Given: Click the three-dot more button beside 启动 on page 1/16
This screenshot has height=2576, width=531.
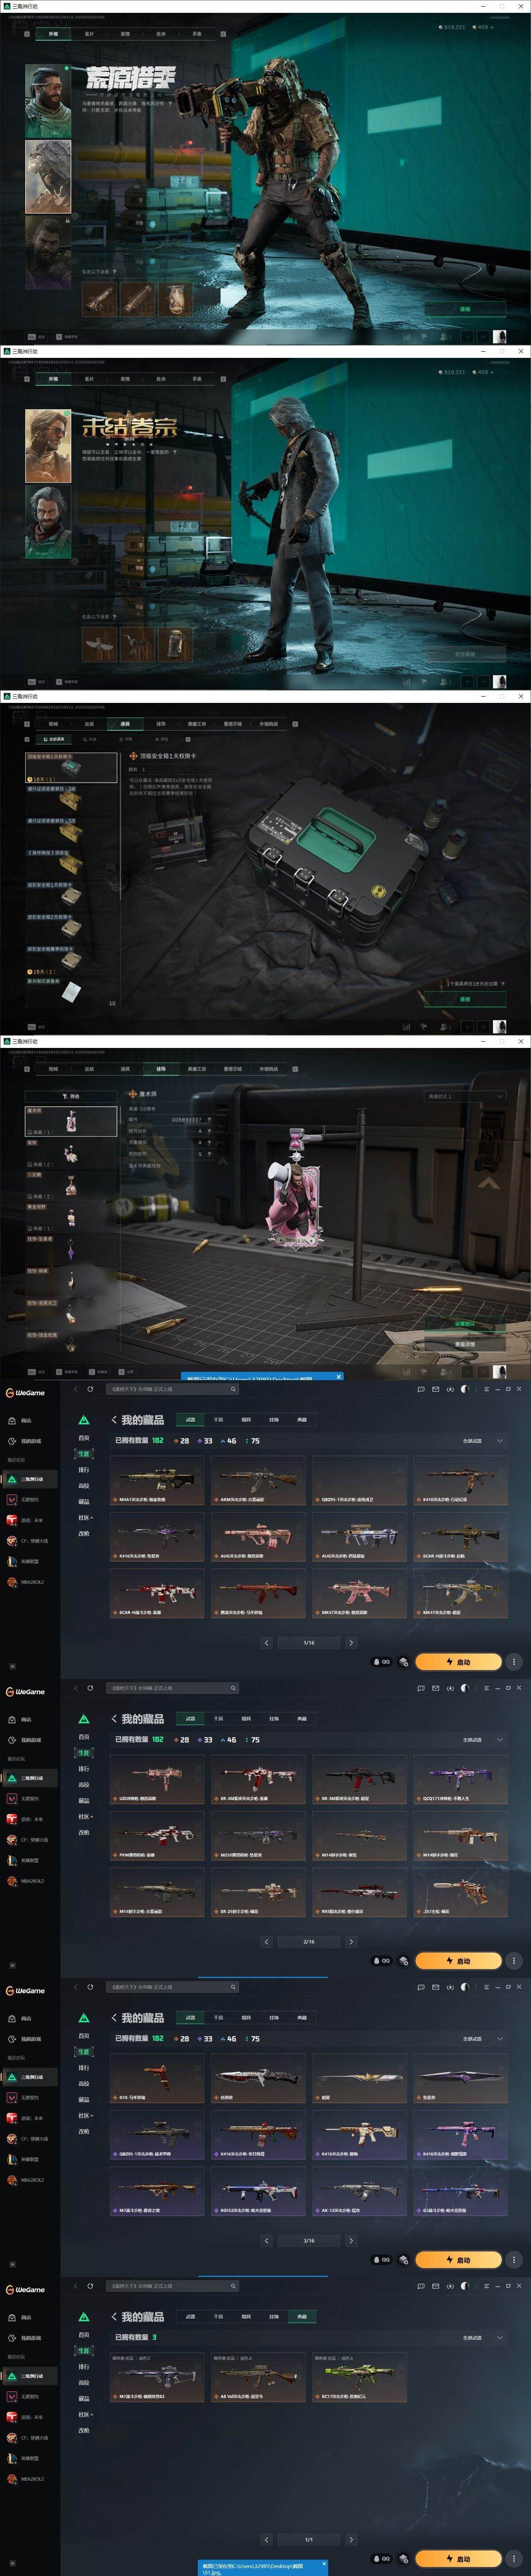Looking at the screenshot, I should [x=514, y=1662].
